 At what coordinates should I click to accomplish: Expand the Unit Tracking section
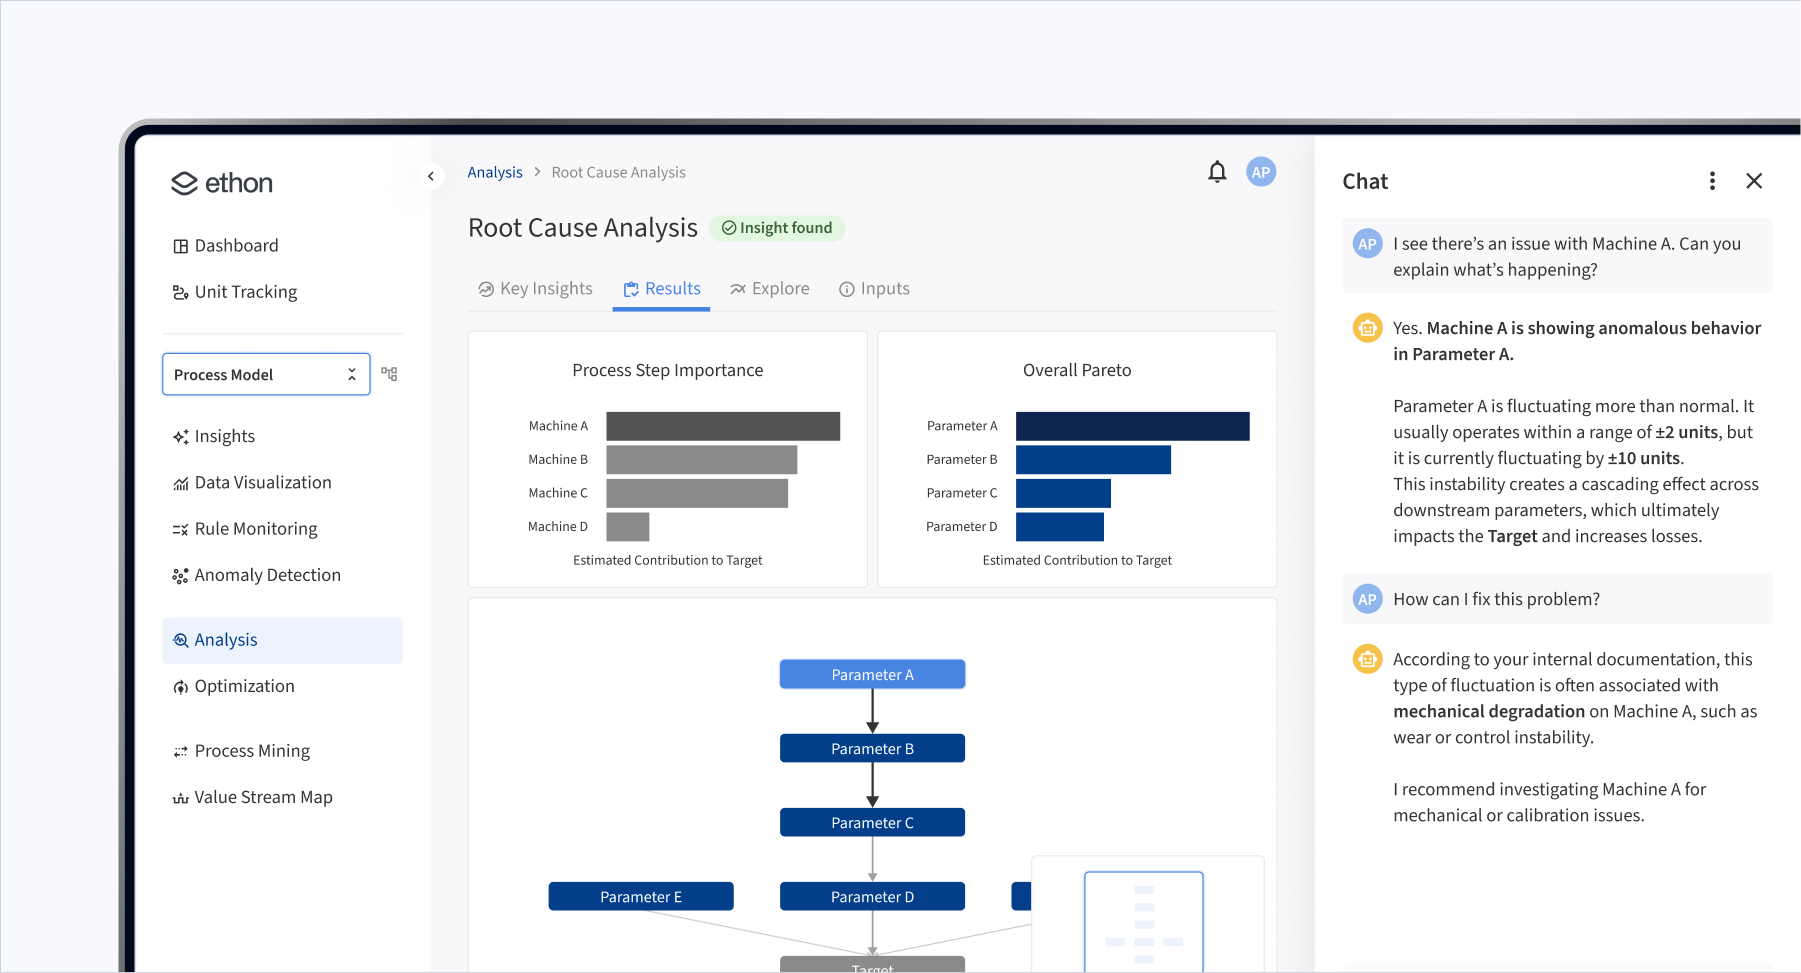pos(245,291)
